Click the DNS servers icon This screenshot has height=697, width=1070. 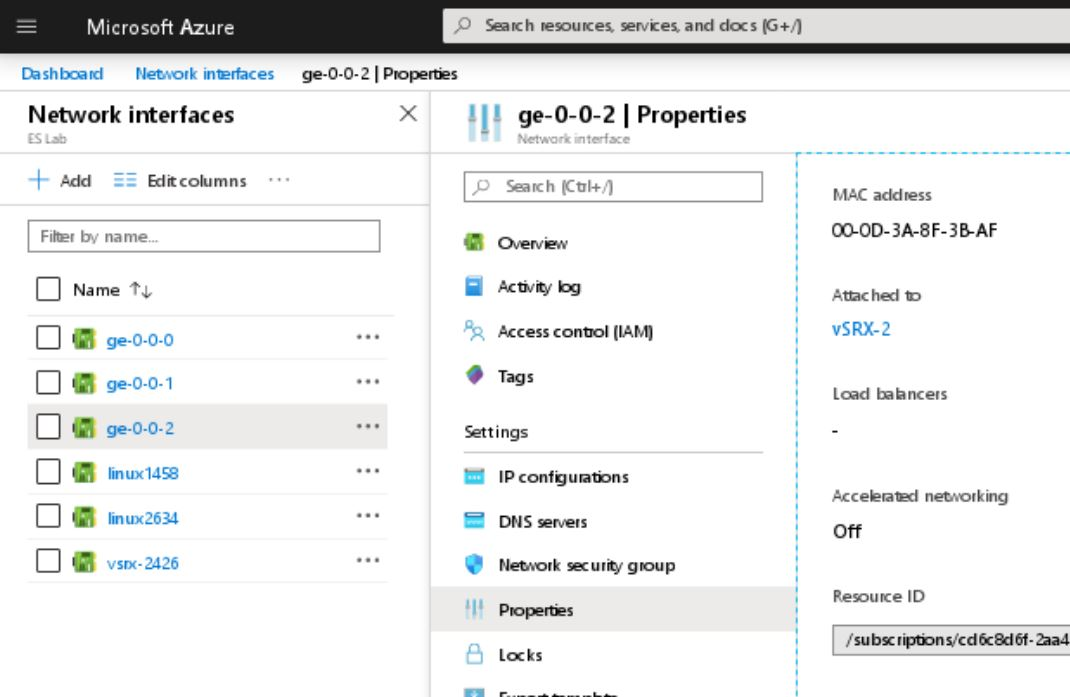coord(474,521)
